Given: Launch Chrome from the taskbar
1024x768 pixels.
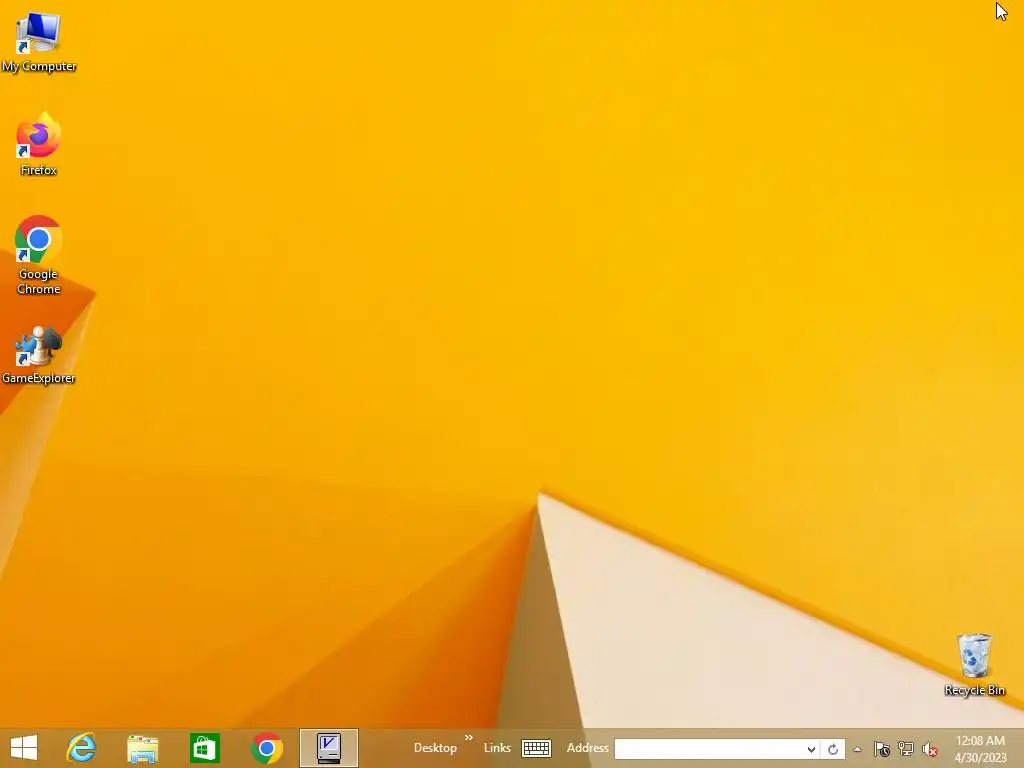Looking at the screenshot, I should pos(266,748).
